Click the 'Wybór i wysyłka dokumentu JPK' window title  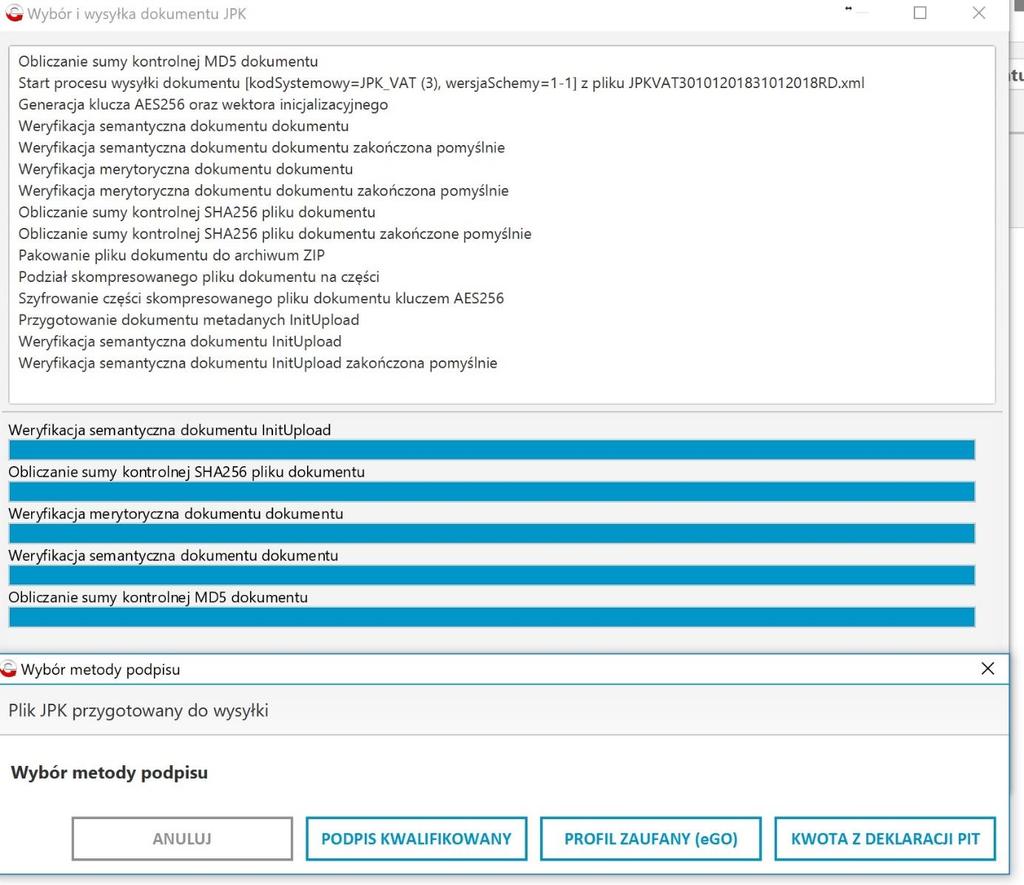click(x=136, y=14)
